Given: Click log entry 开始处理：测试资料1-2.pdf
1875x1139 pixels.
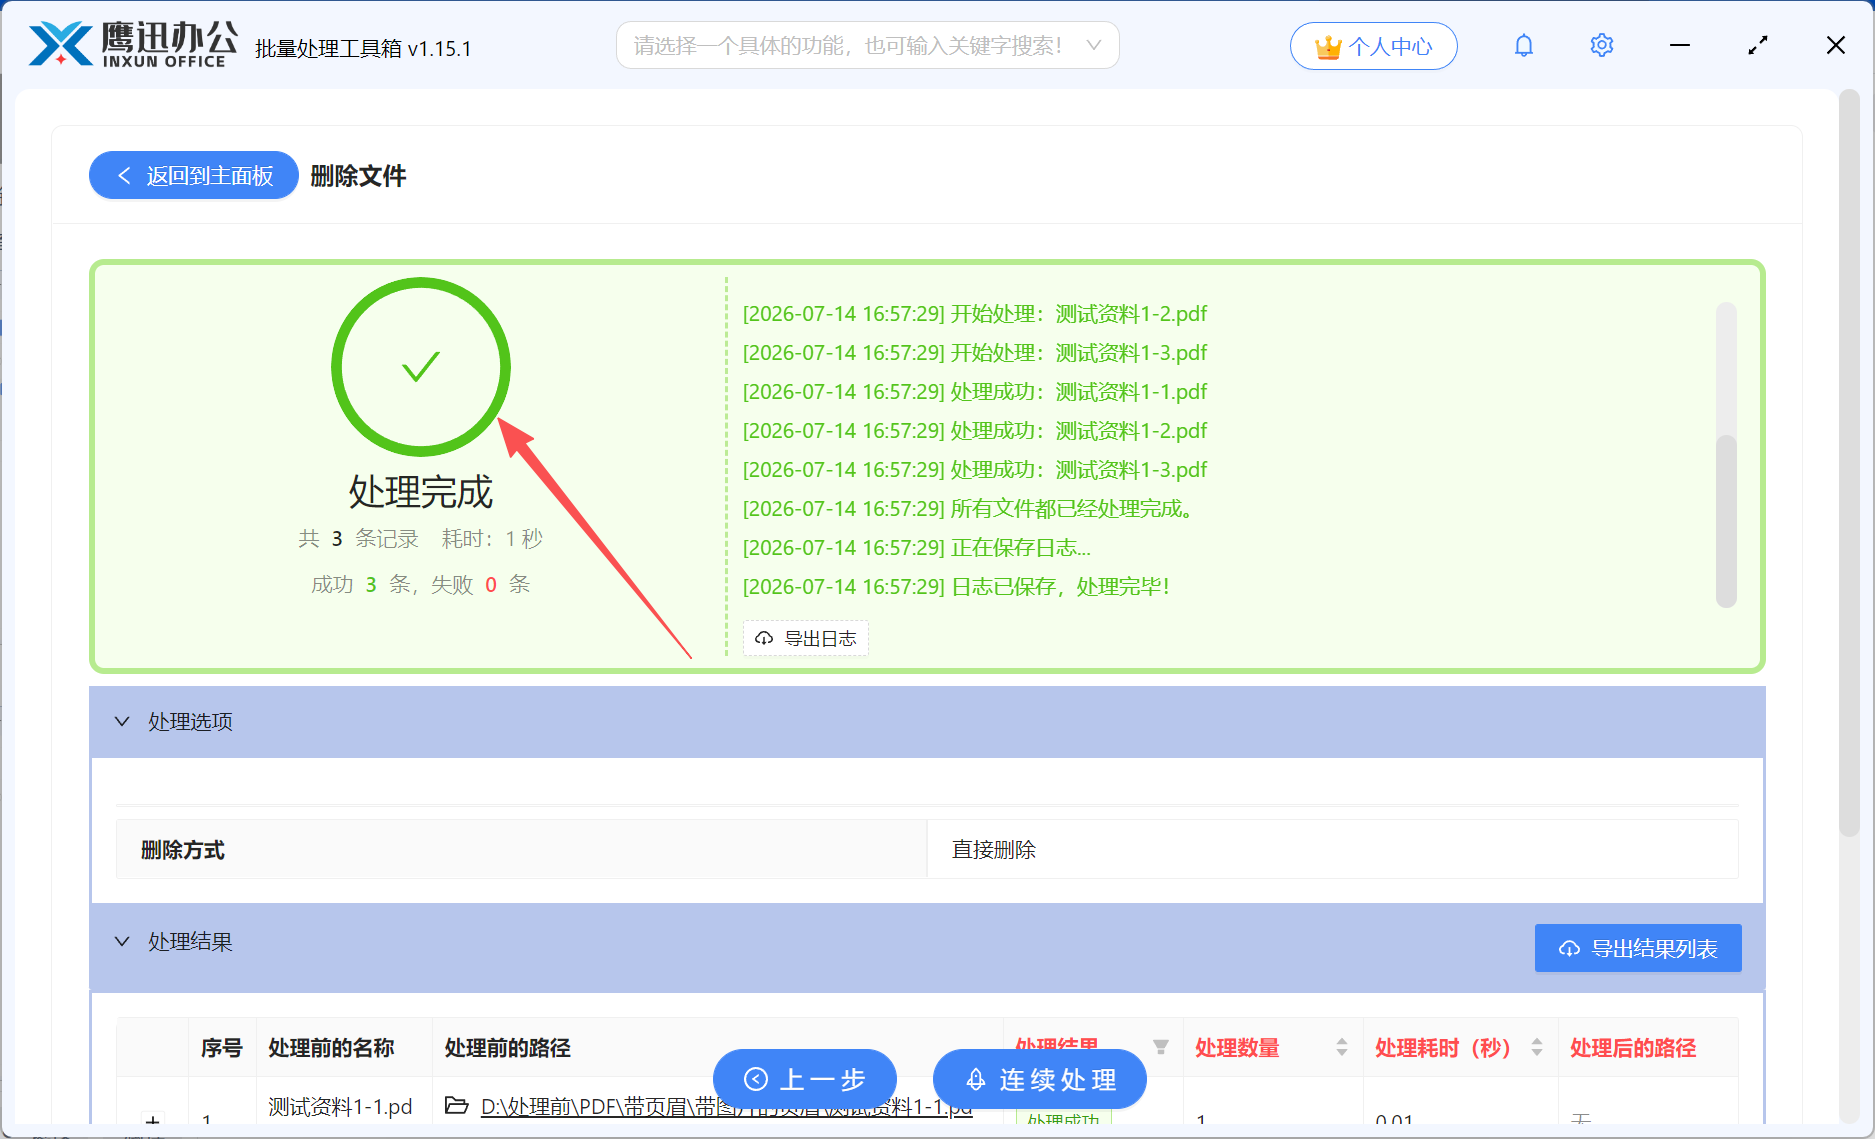Looking at the screenshot, I should [x=975, y=314].
